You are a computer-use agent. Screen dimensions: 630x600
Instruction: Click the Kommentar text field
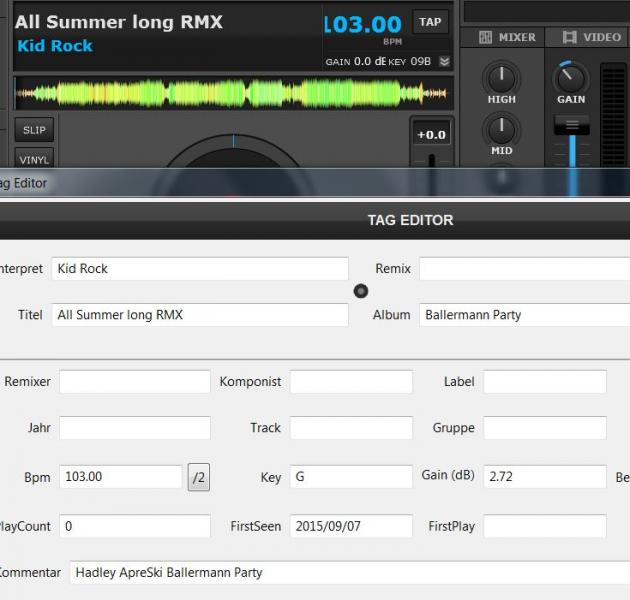coord(350,573)
